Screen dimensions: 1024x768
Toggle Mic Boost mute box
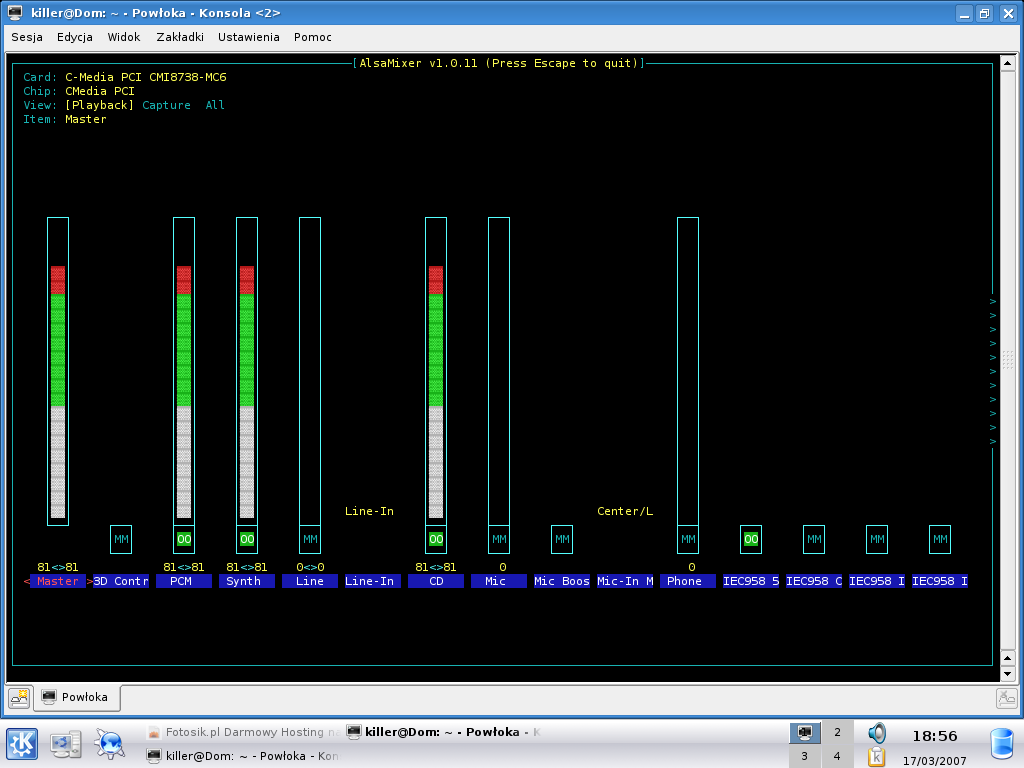coord(562,539)
